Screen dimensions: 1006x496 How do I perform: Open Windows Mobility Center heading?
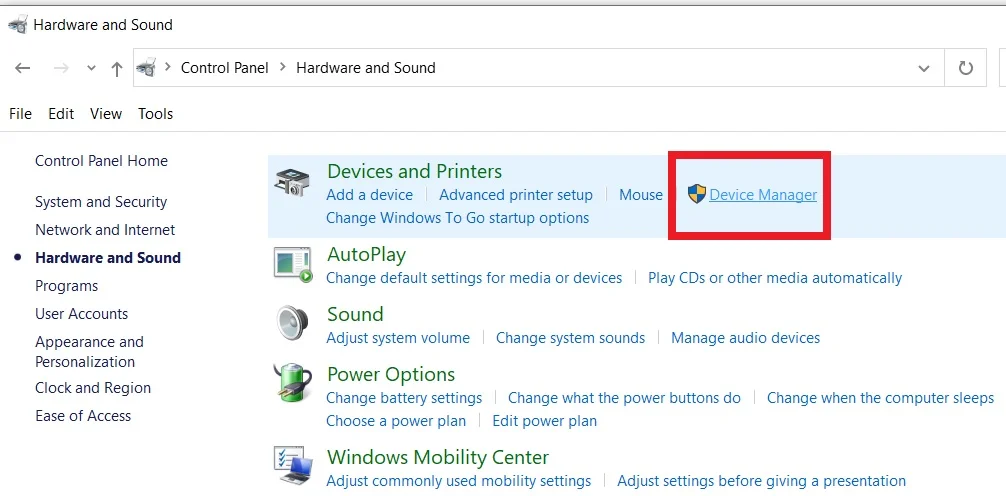point(438,458)
